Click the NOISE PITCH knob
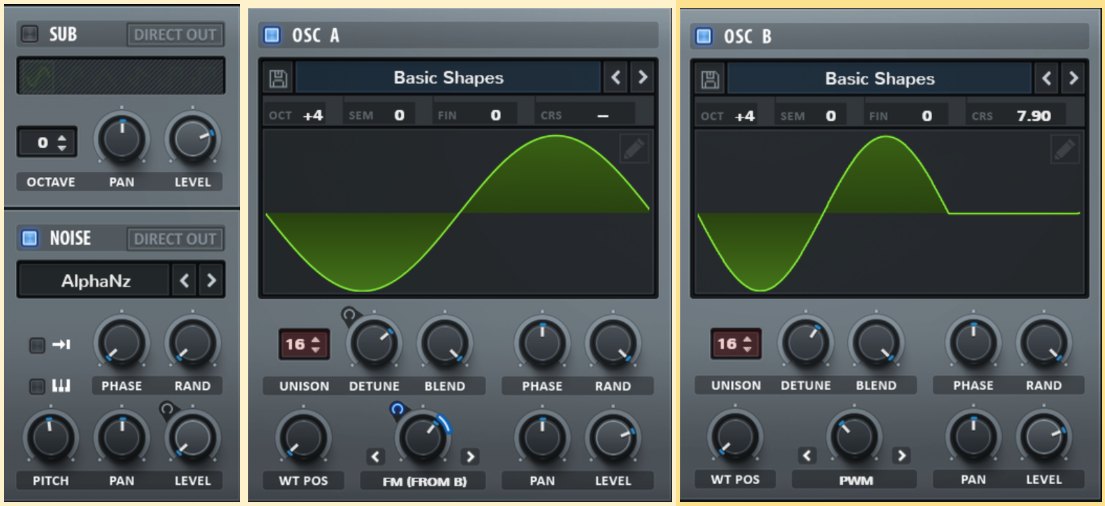 point(51,438)
